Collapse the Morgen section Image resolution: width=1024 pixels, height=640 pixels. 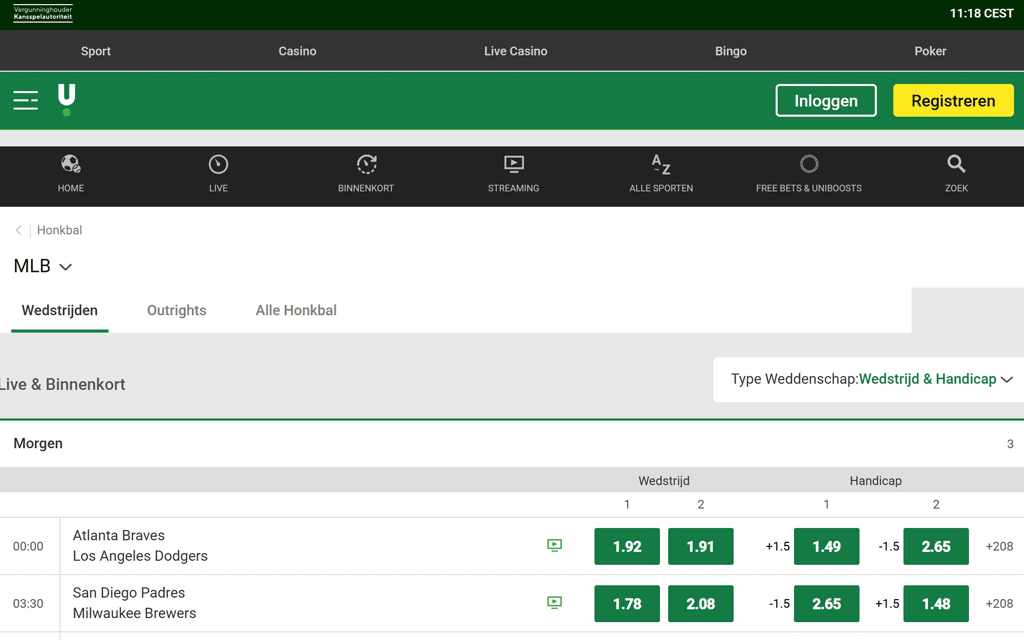pyautogui.click(x=512, y=443)
